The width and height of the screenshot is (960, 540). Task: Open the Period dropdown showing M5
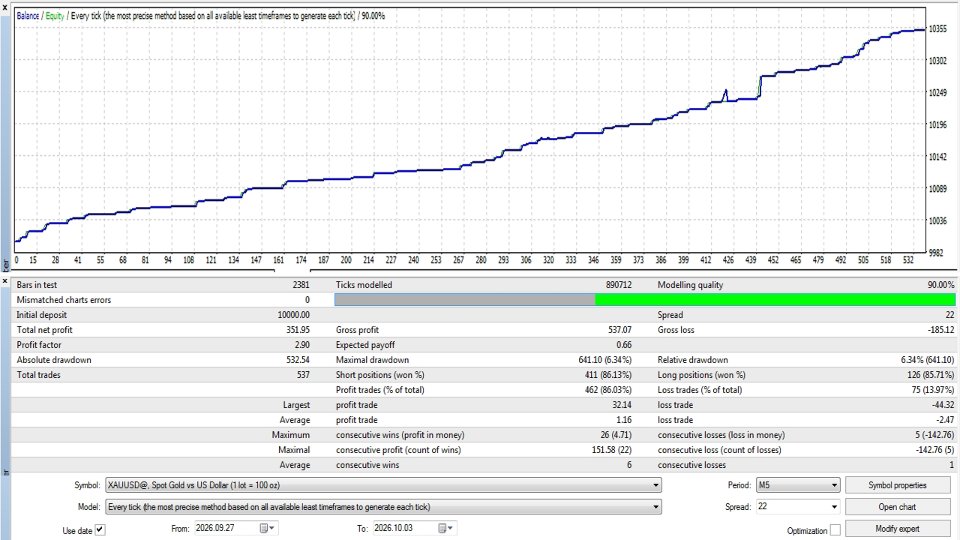[798, 485]
